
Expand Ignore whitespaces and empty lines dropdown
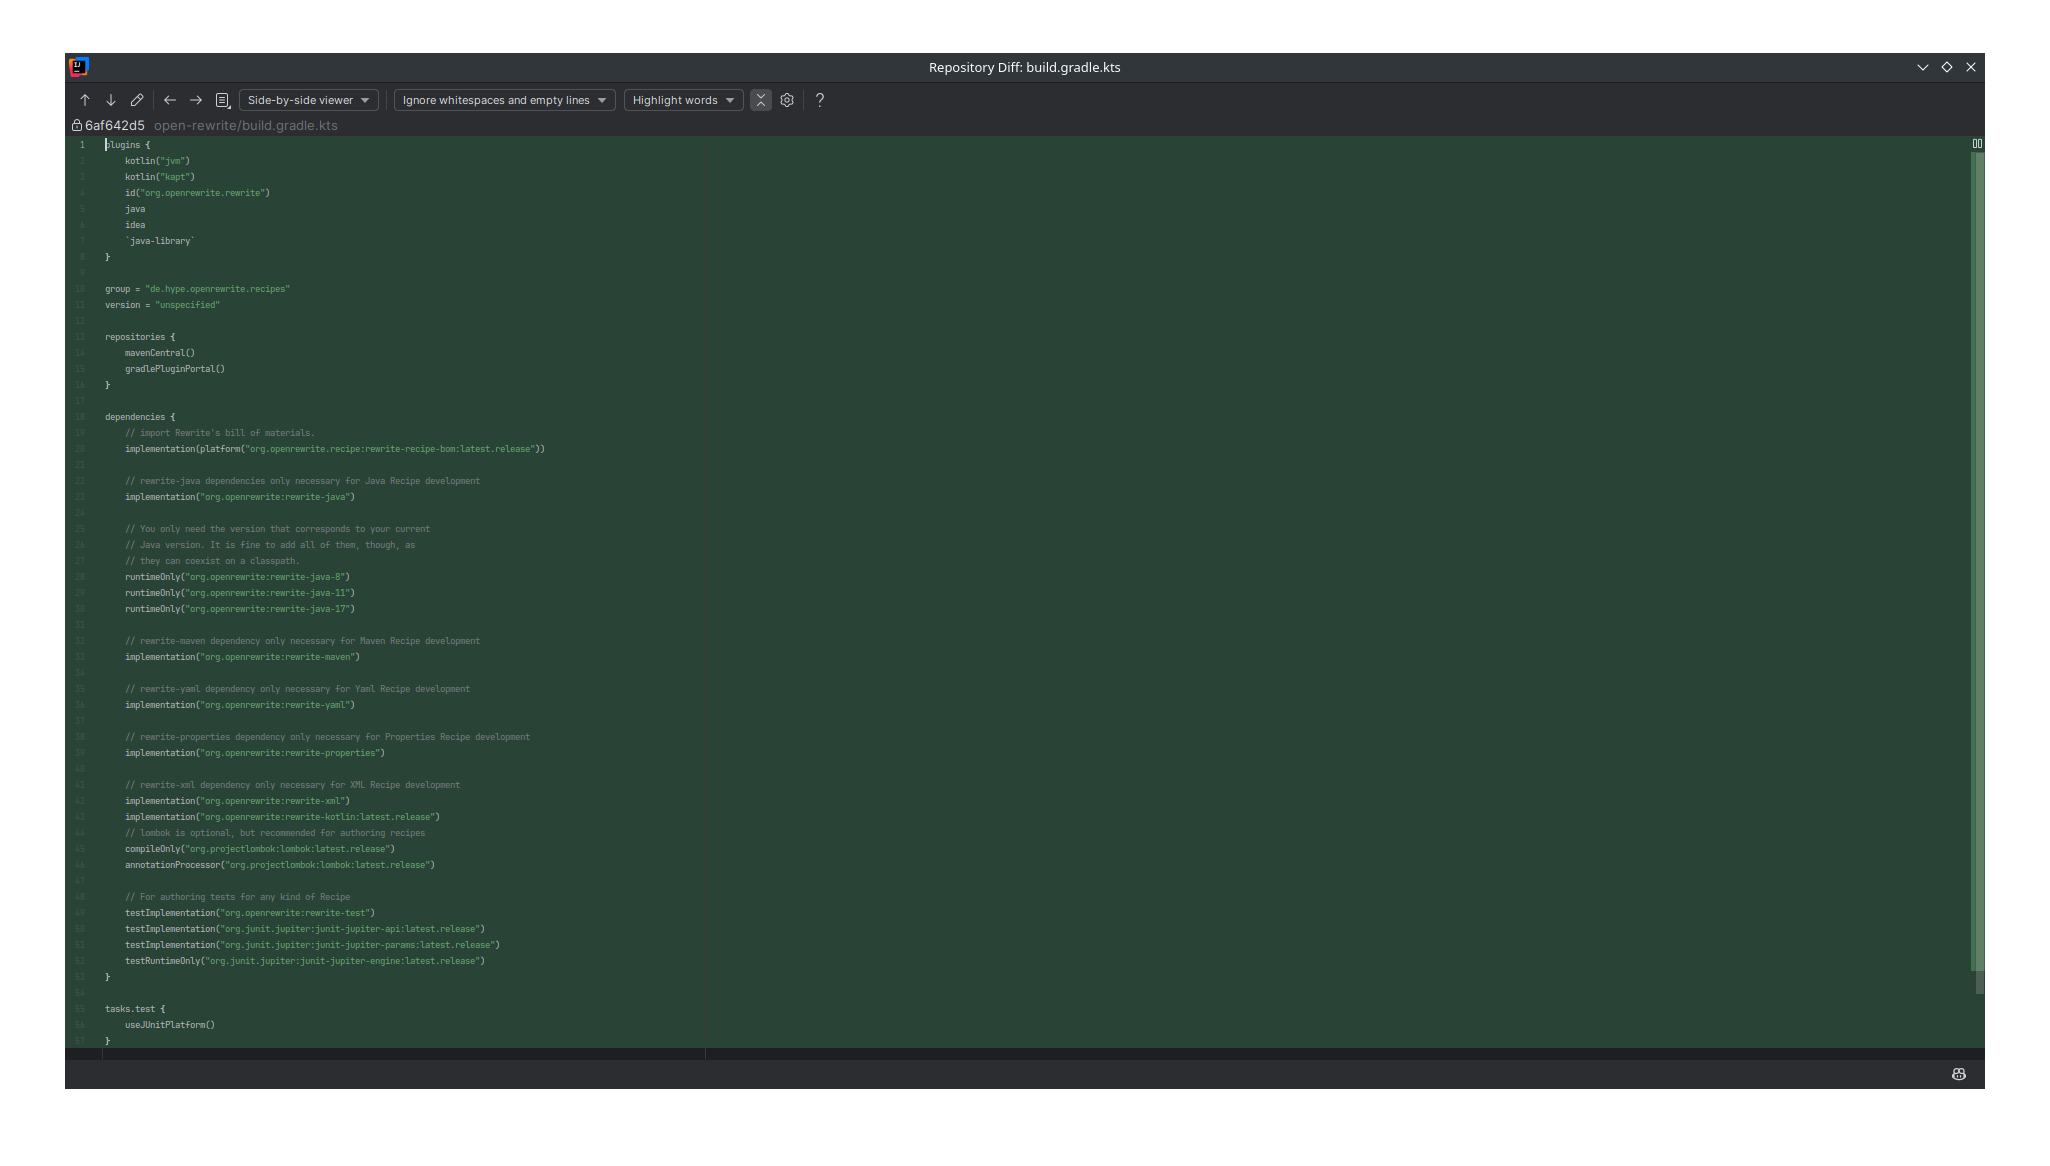coord(504,100)
